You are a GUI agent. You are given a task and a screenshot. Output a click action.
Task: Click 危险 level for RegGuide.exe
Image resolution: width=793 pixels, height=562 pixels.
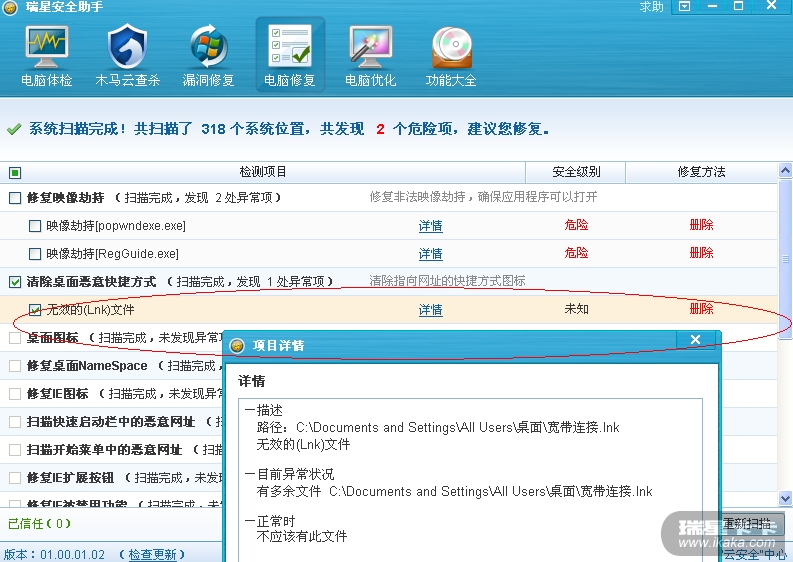(x=576, y=252)
